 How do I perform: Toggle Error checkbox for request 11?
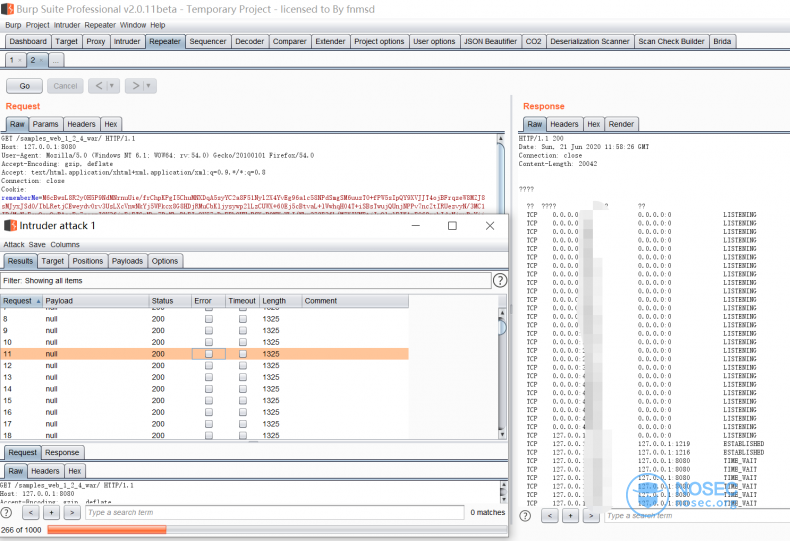point(209,354)
